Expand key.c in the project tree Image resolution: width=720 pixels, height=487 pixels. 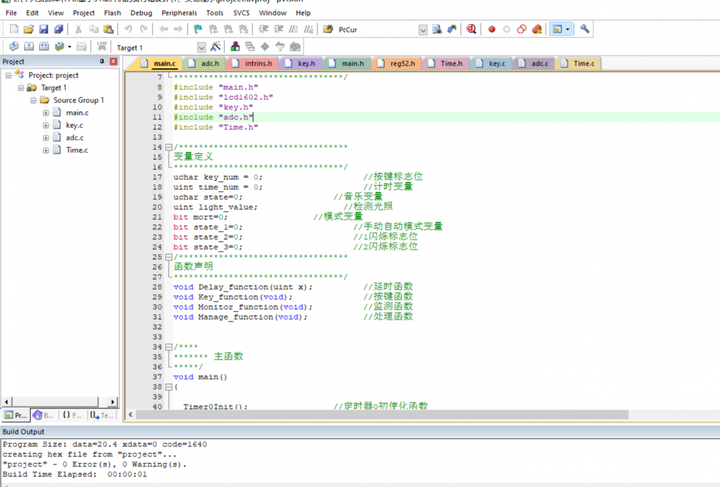tap(46, 125)
